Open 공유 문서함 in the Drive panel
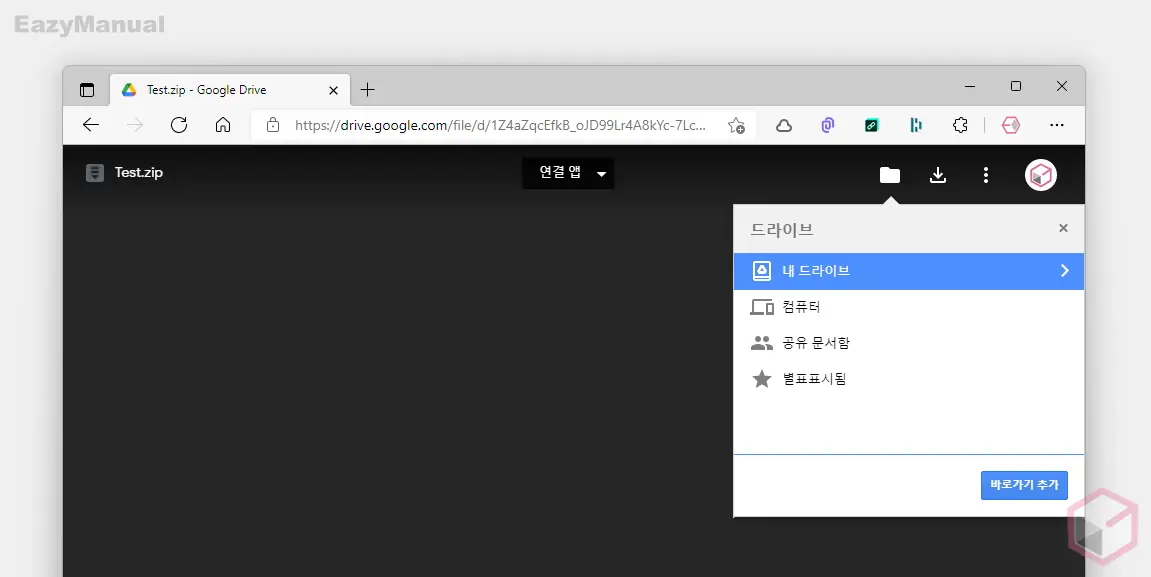Screen dimensions: 1151x577 (x=815, y=343)
